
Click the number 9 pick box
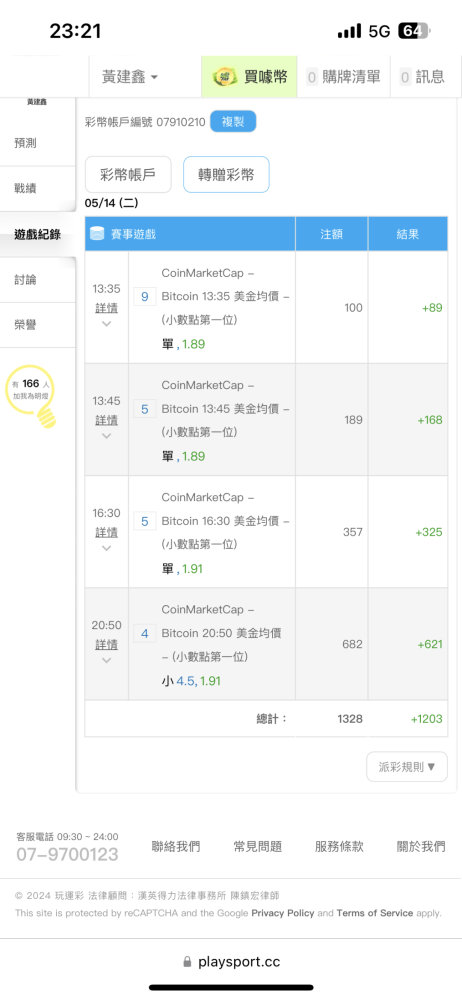[x=144, y=297]
